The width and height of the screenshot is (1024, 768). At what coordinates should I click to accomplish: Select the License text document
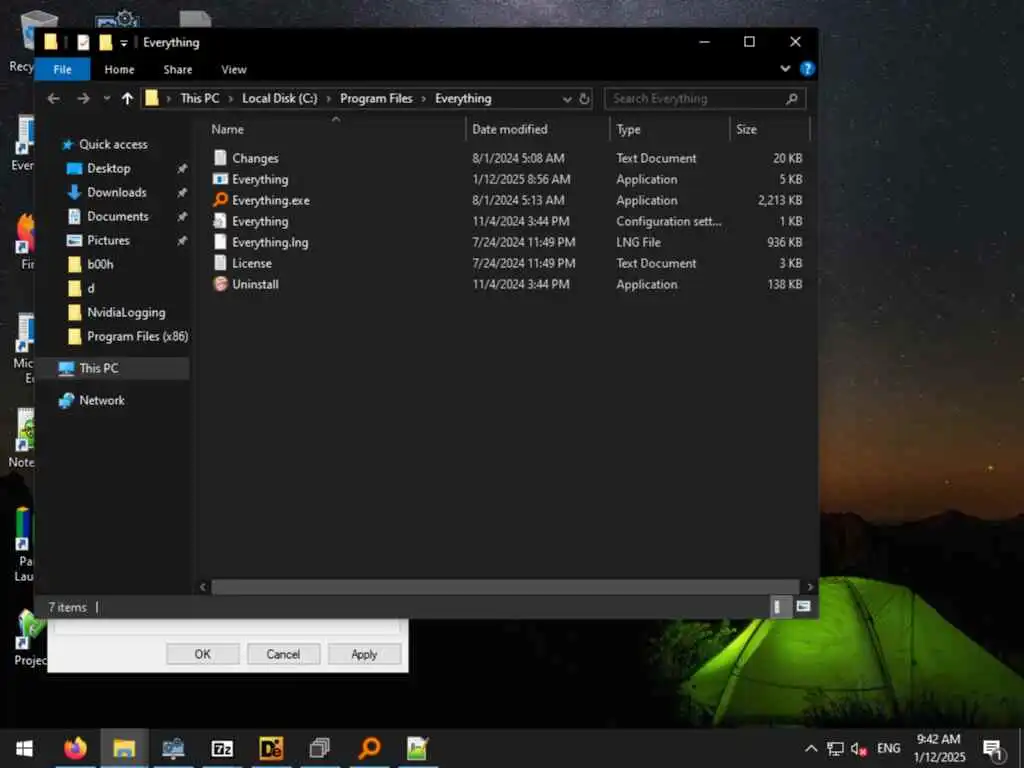point(251,263)
